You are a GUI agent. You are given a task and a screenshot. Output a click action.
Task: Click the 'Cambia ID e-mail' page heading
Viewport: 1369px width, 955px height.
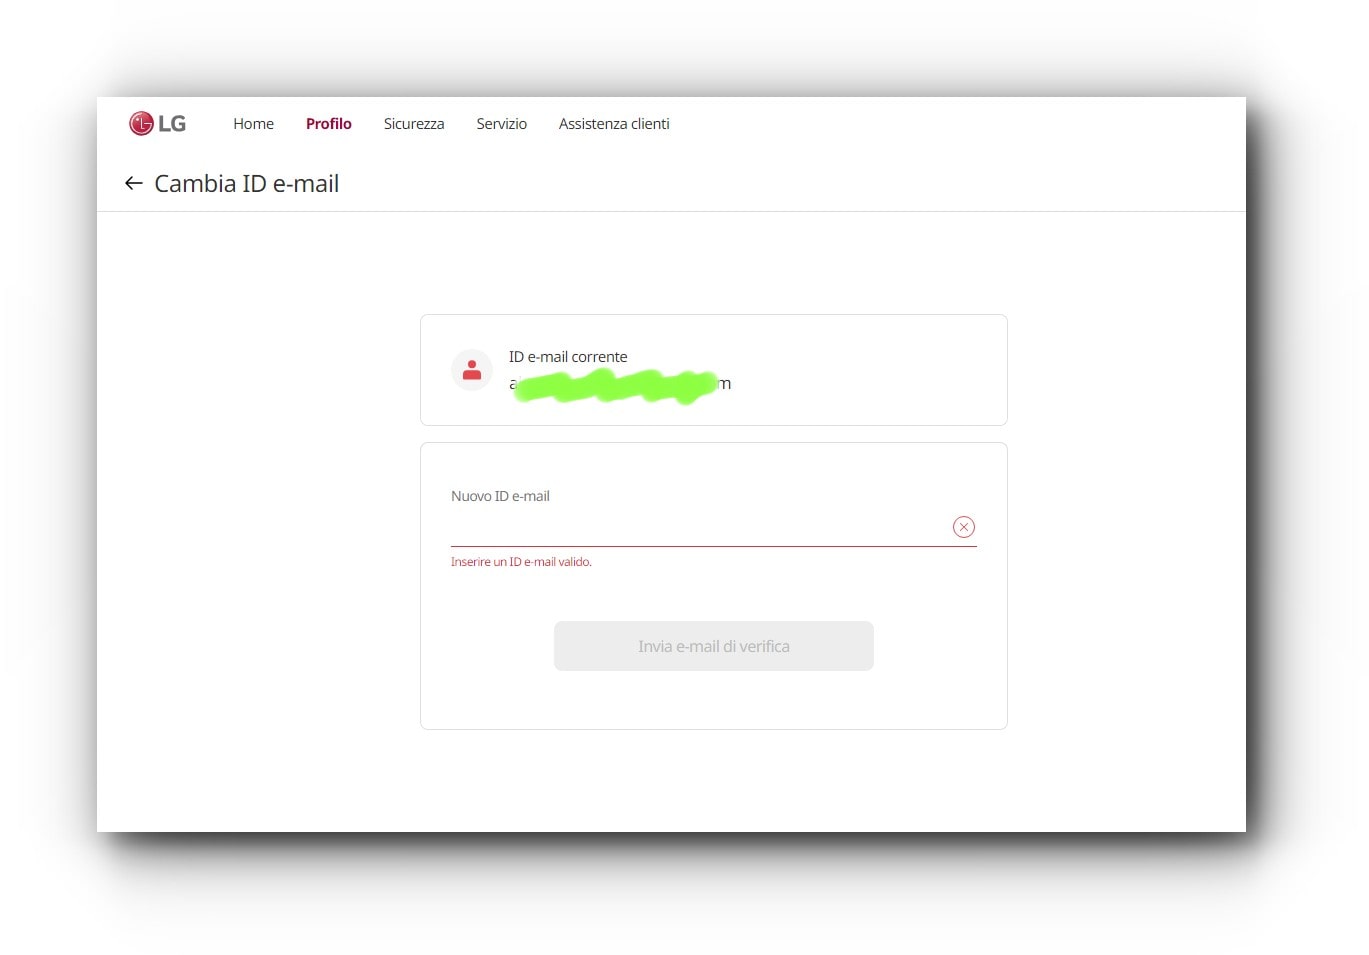[x=247, y=184]
